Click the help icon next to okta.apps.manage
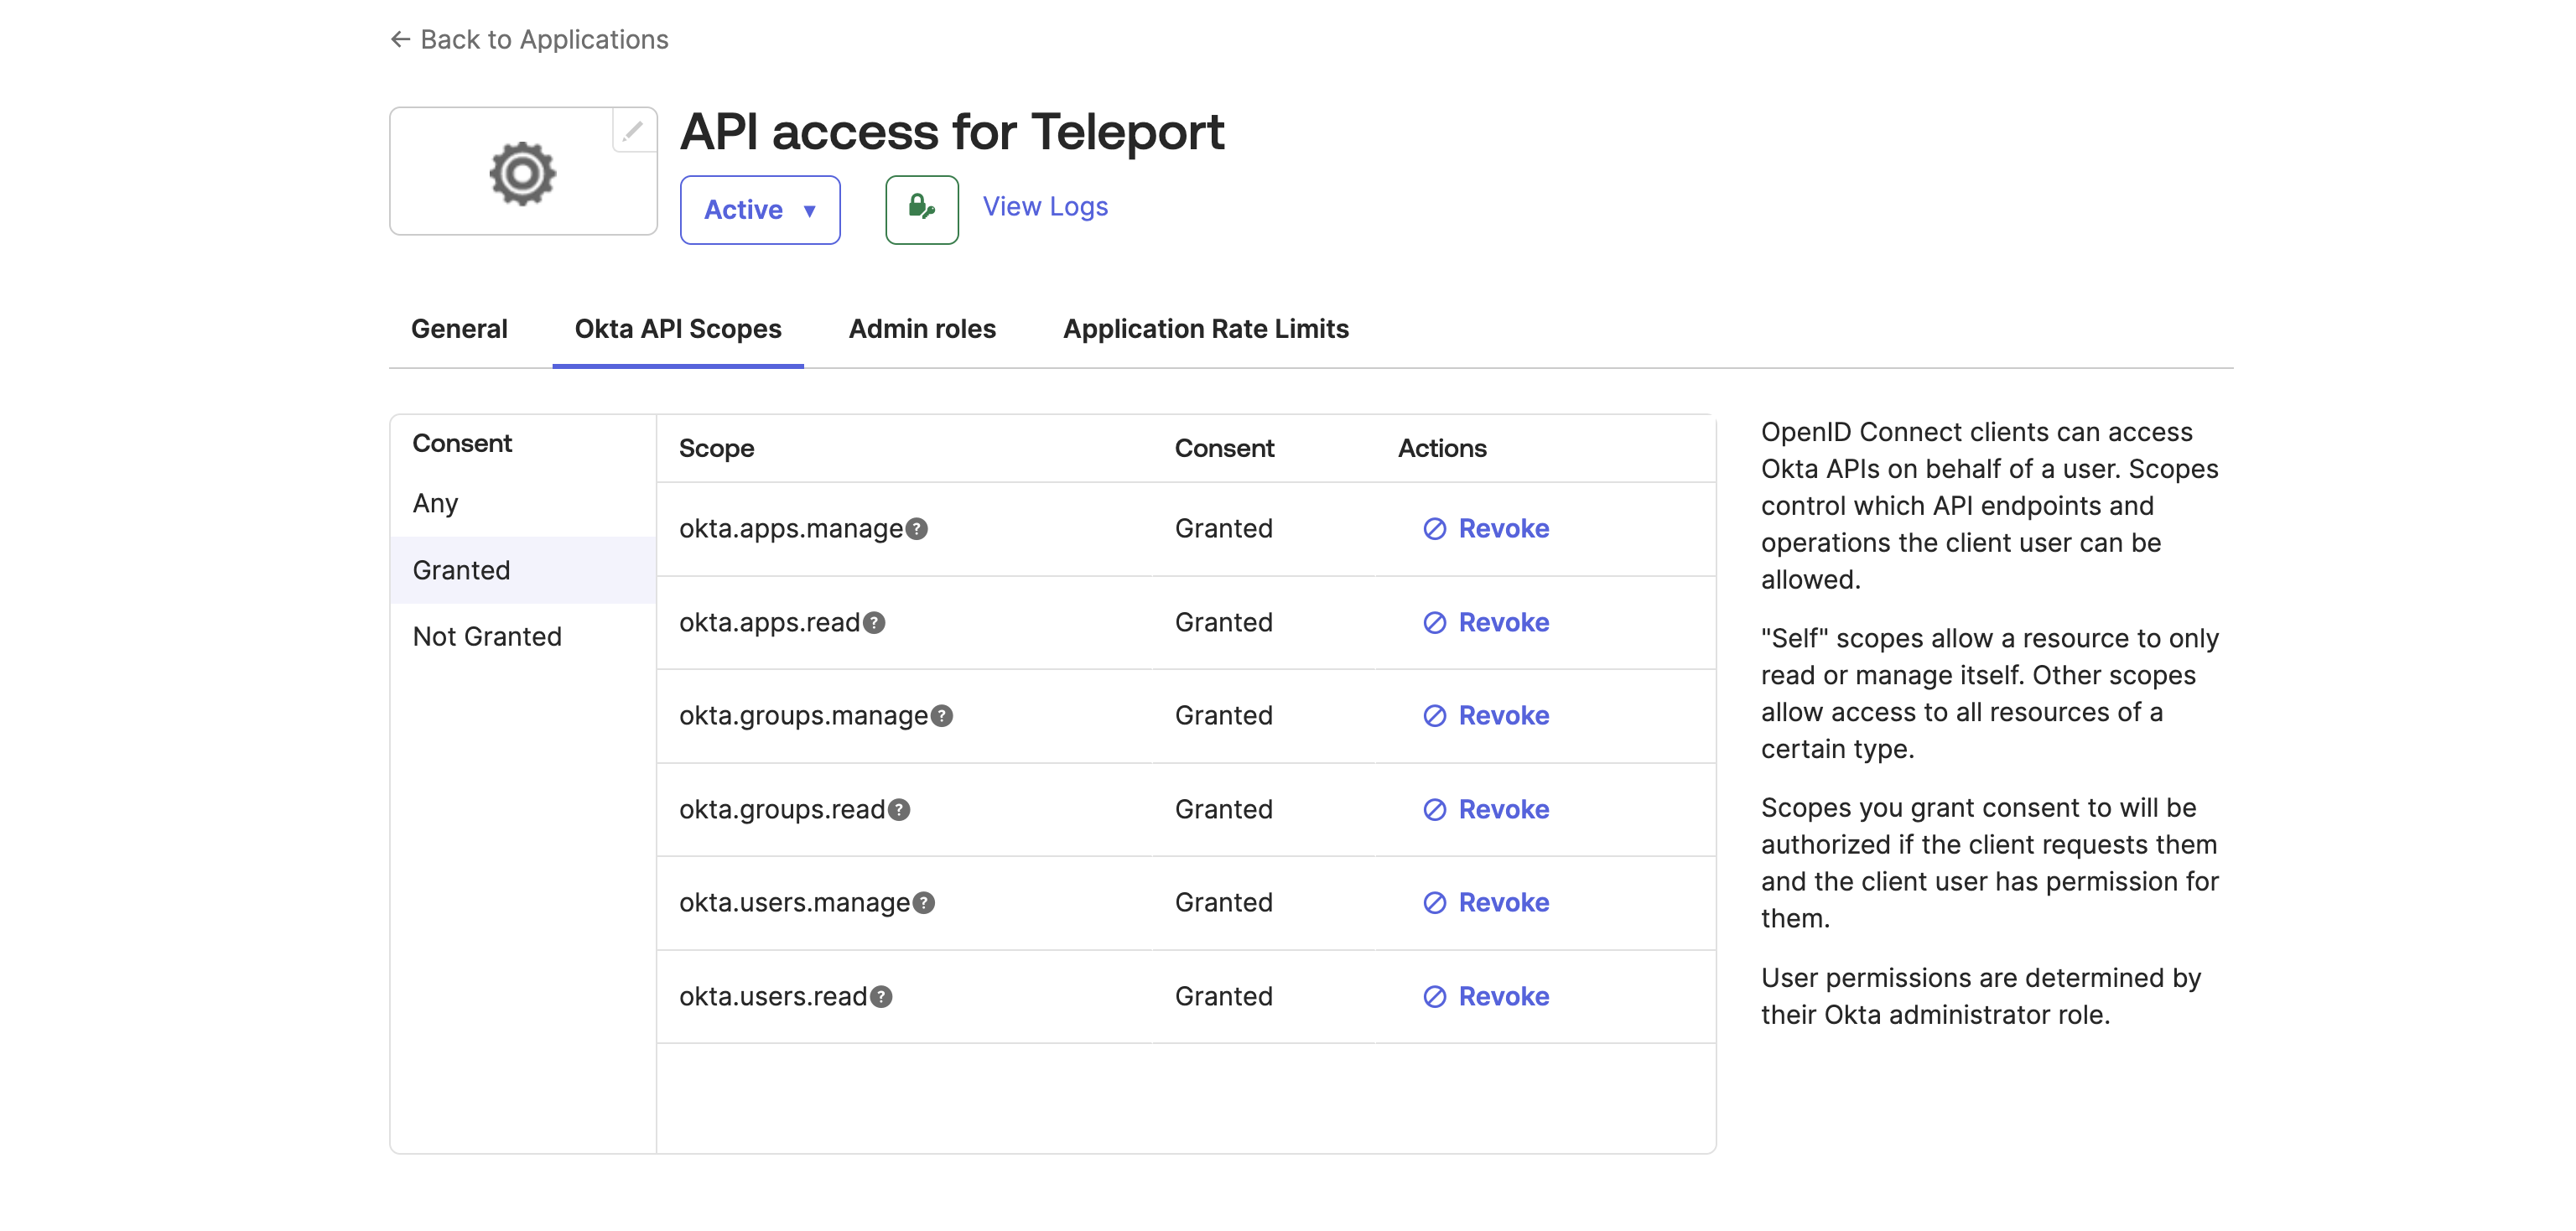 click(917, 530)
